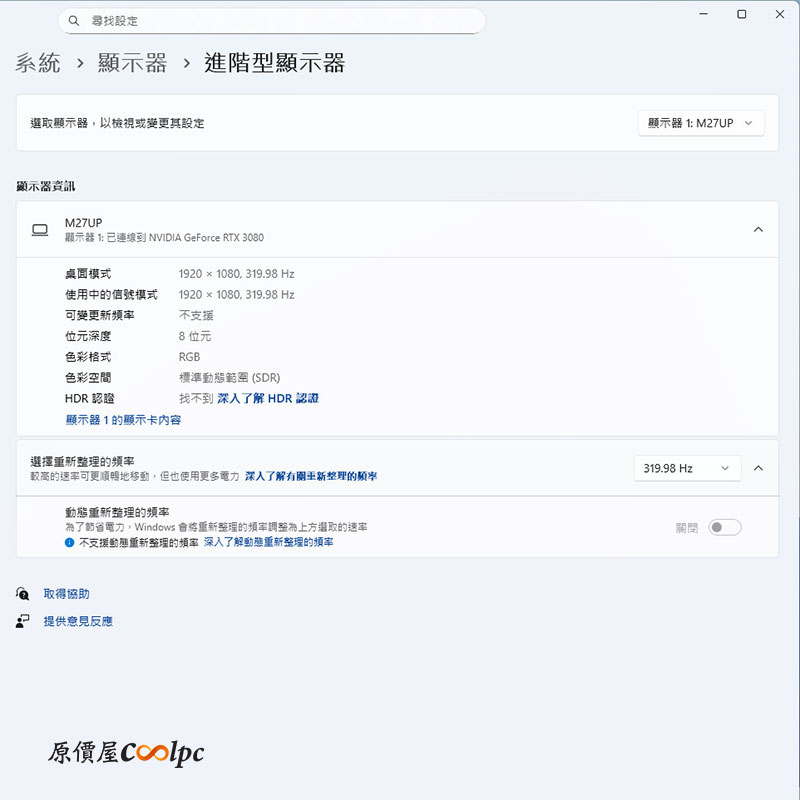The height and width of the screenshot is (800, 800).
Task: Open 顯示器 1 的顯示卡內容 link
Action: [123, 420]
